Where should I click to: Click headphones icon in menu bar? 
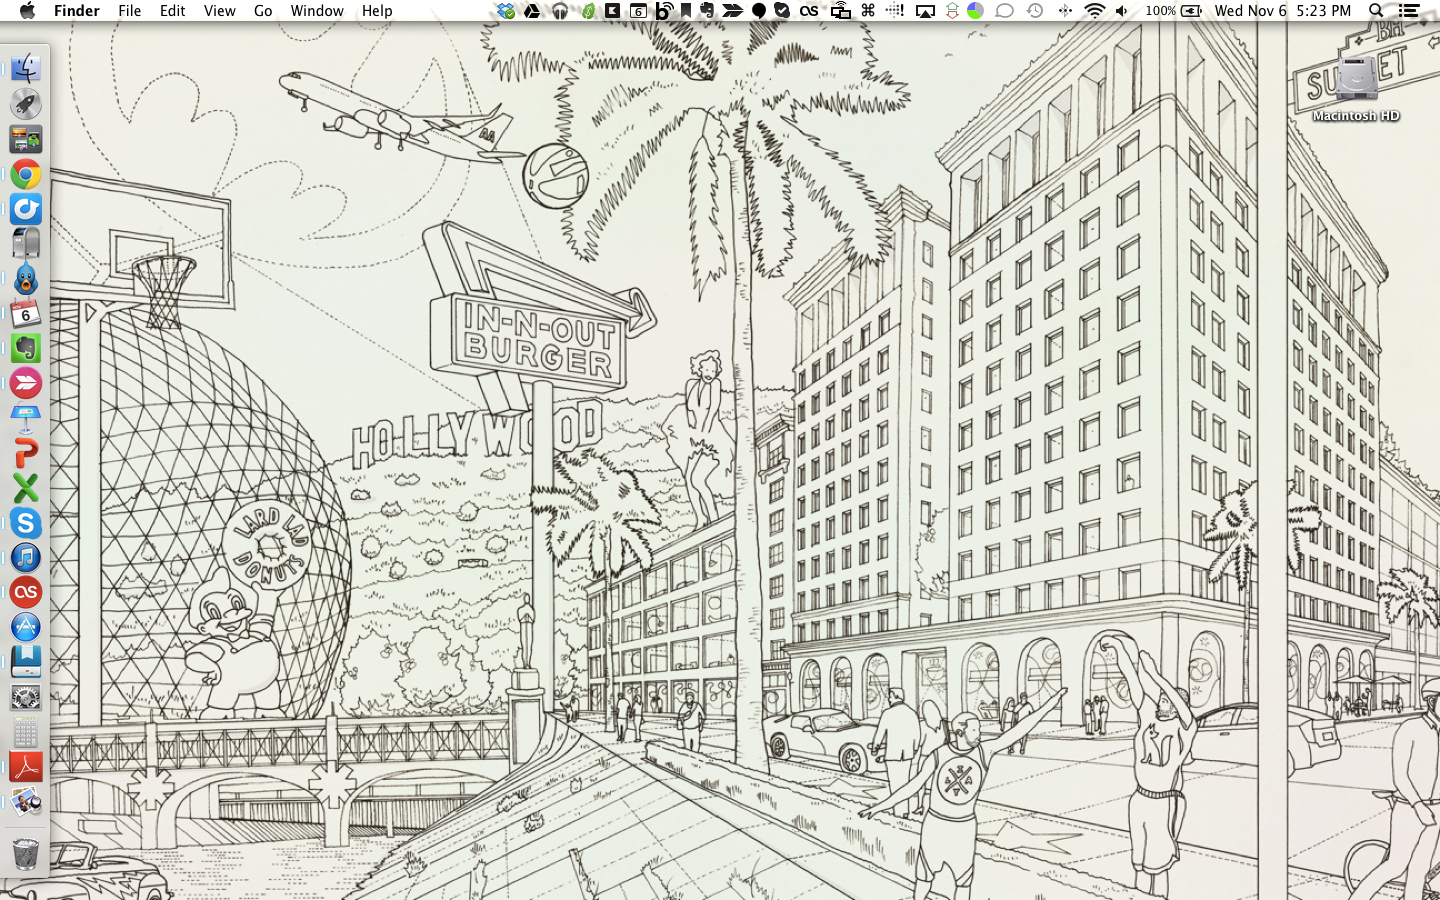560,11
